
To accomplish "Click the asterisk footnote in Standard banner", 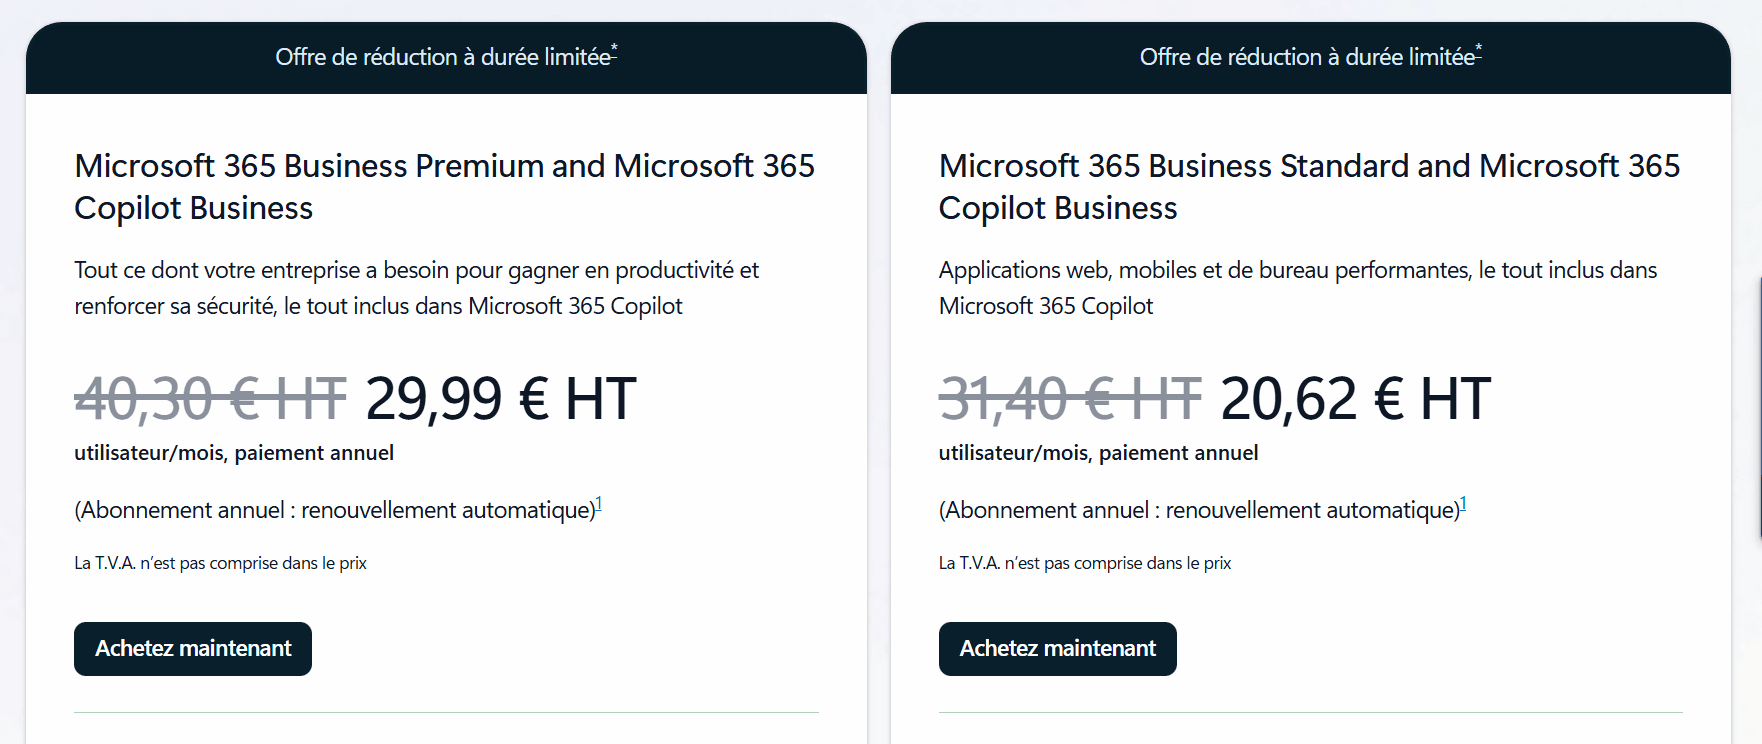I will pyautogui.click(x=1479, y=50).
